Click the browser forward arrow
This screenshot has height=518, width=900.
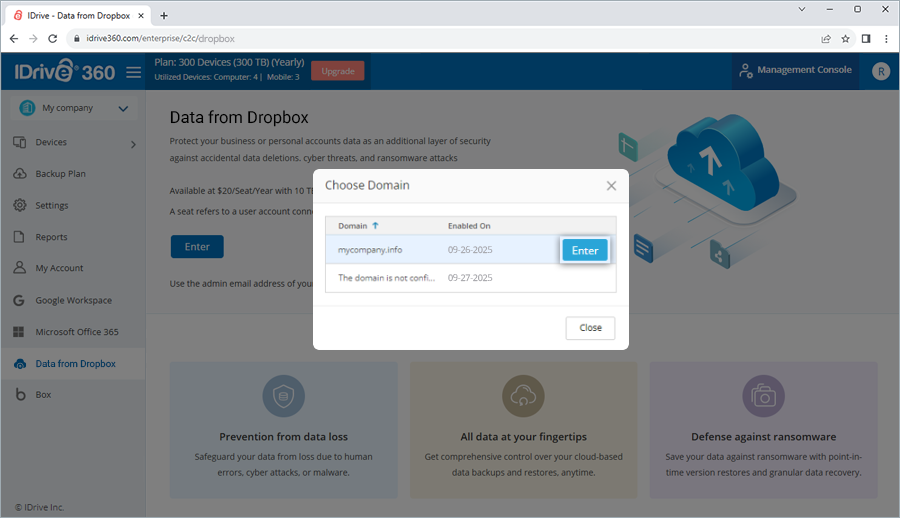33,38
